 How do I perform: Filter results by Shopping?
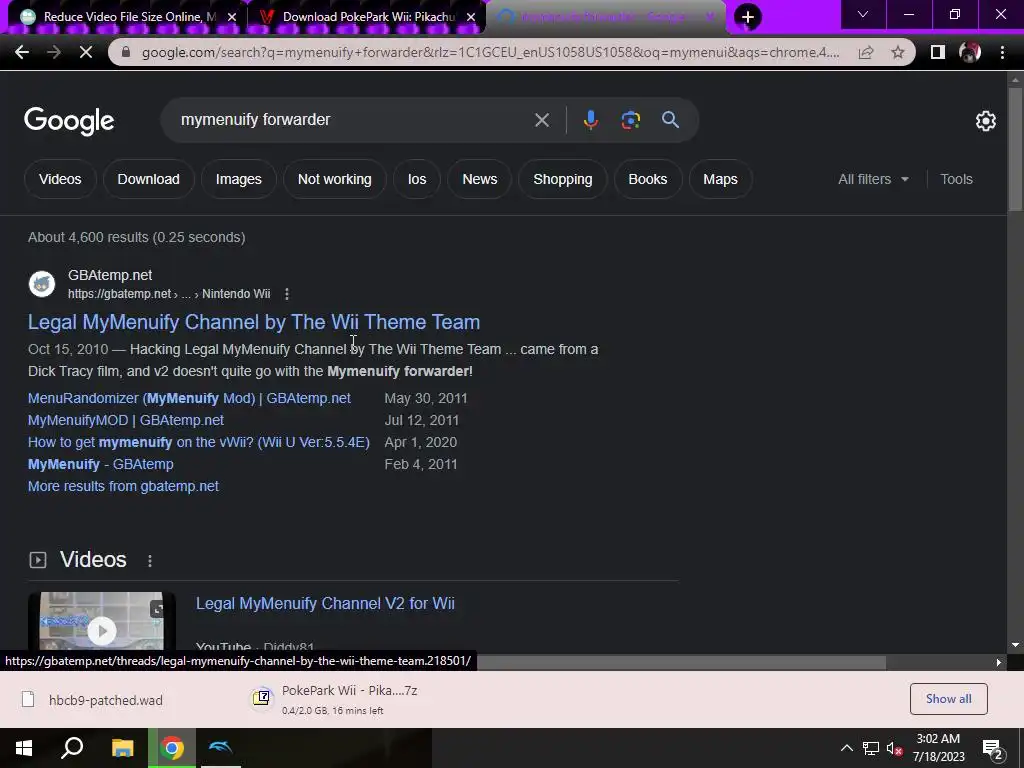click(x=562, y=179)
